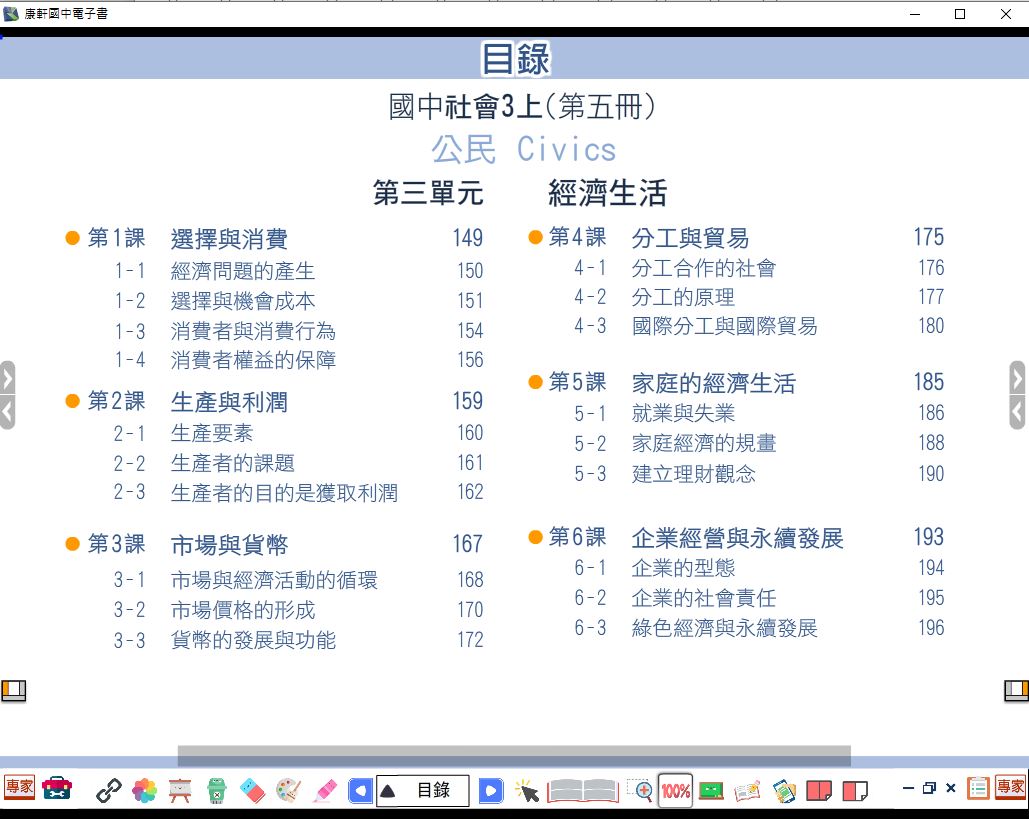Expand the right-edge panel with the upper arrow

(1018, 378)
